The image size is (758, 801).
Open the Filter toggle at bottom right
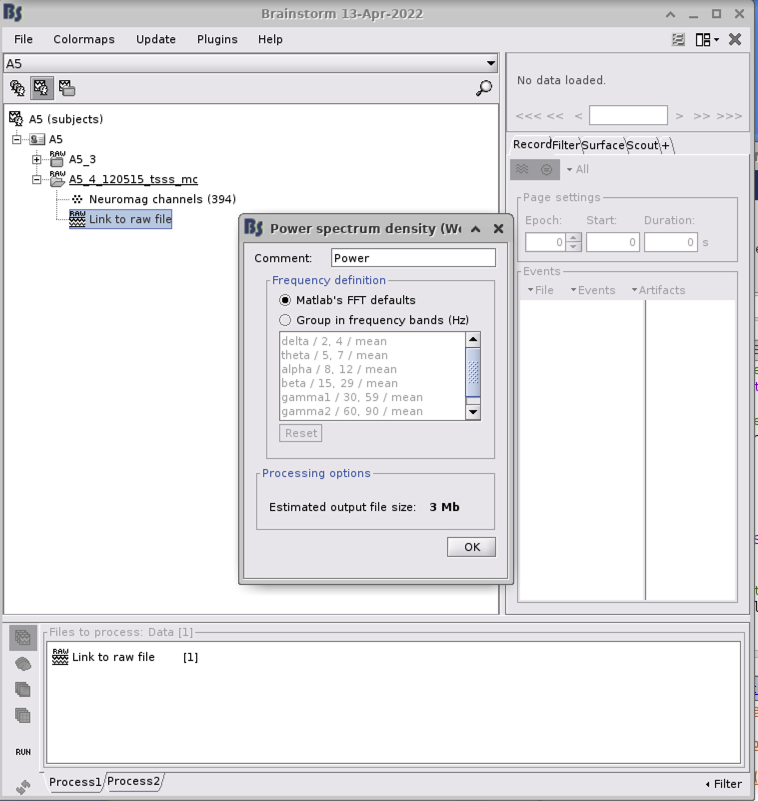[x=724, y=784]
